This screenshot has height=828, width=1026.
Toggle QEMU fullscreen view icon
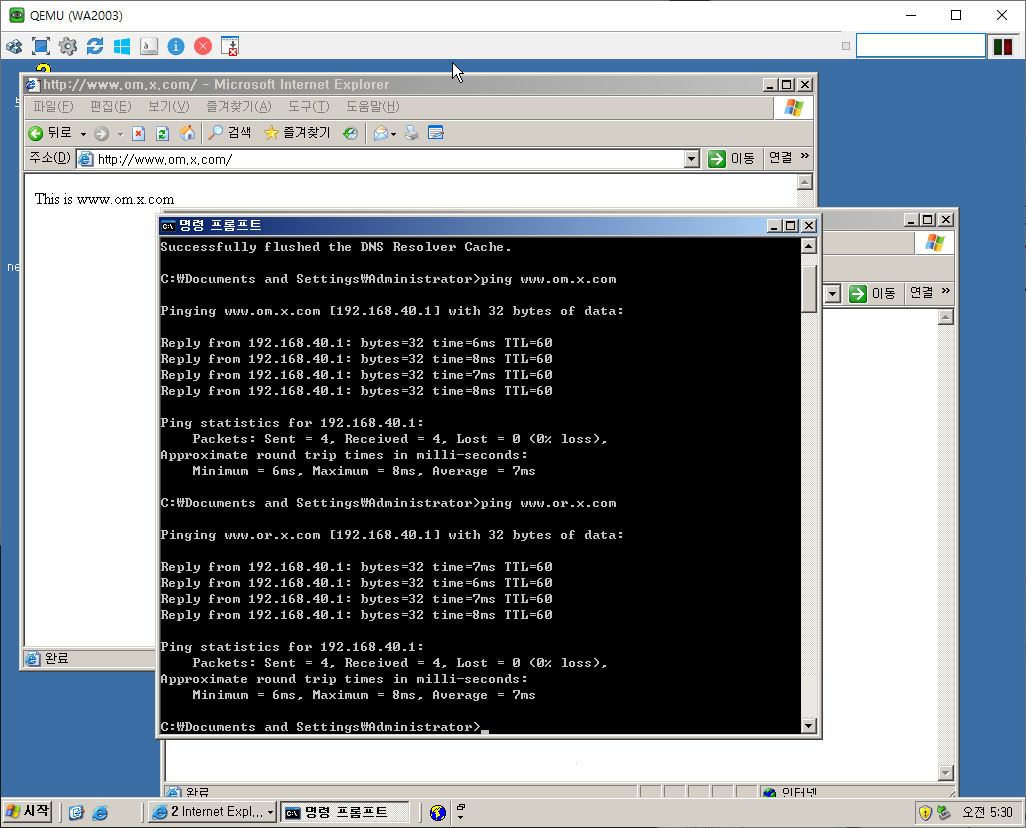(41, 46)
